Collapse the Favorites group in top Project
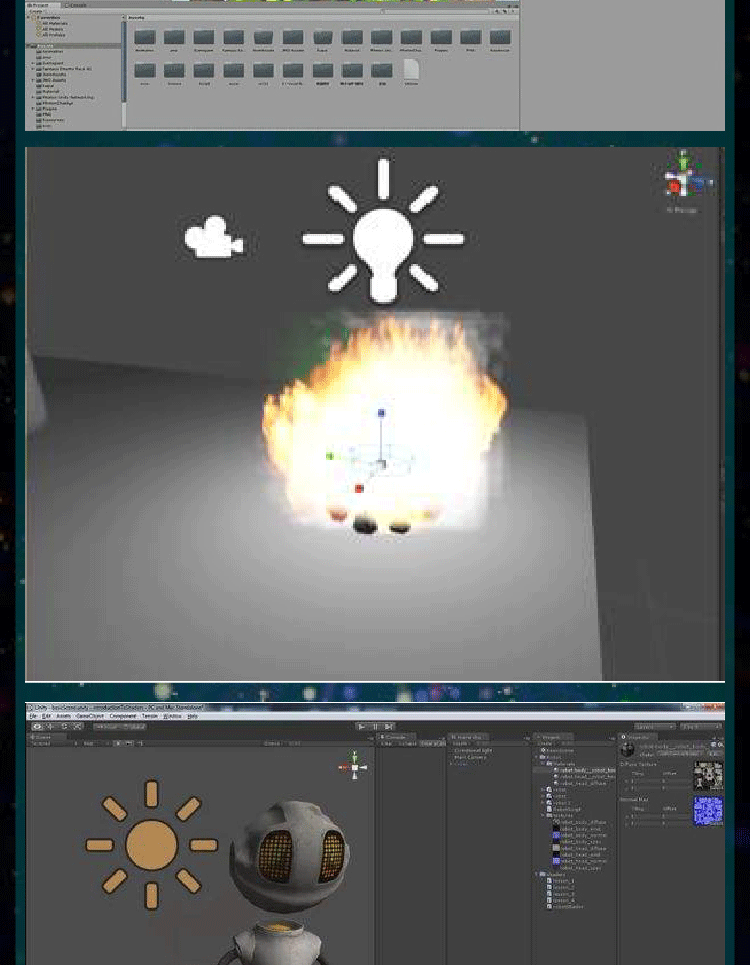The width and height of the screenshot is (750, 965). (x=28, y=17)
